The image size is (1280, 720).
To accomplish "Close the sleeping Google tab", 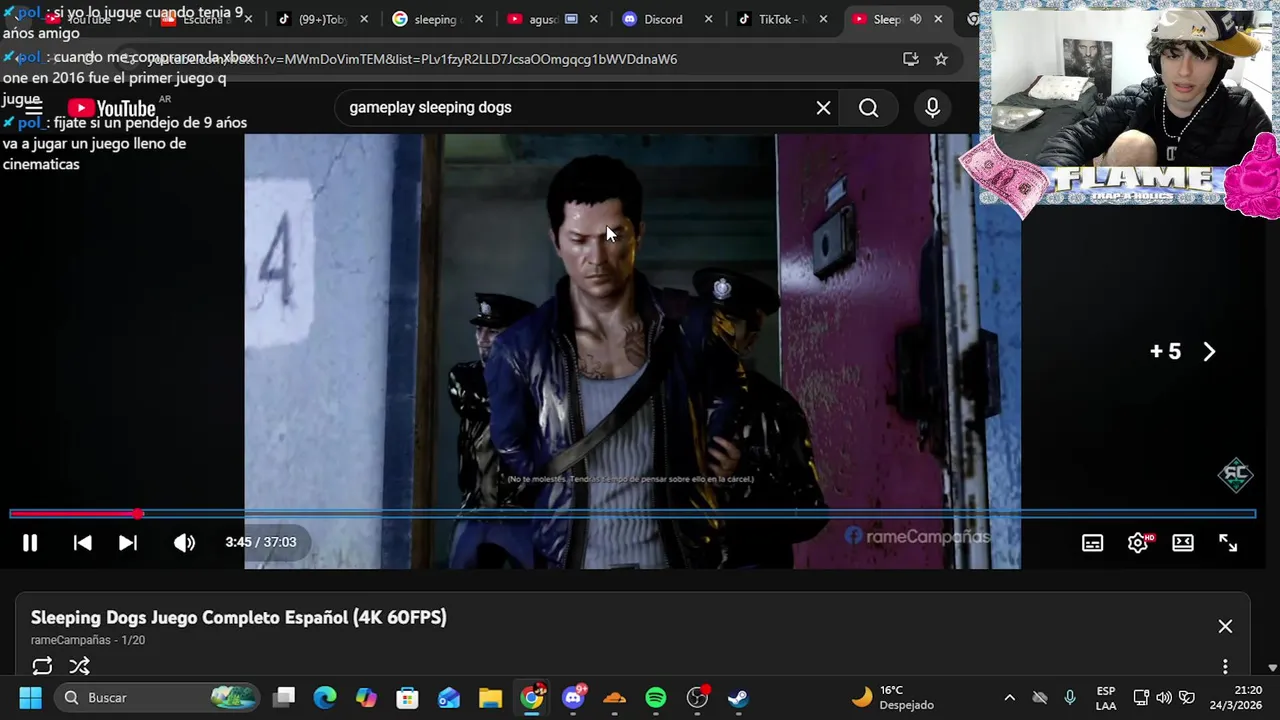I will (x=479, y=19).
